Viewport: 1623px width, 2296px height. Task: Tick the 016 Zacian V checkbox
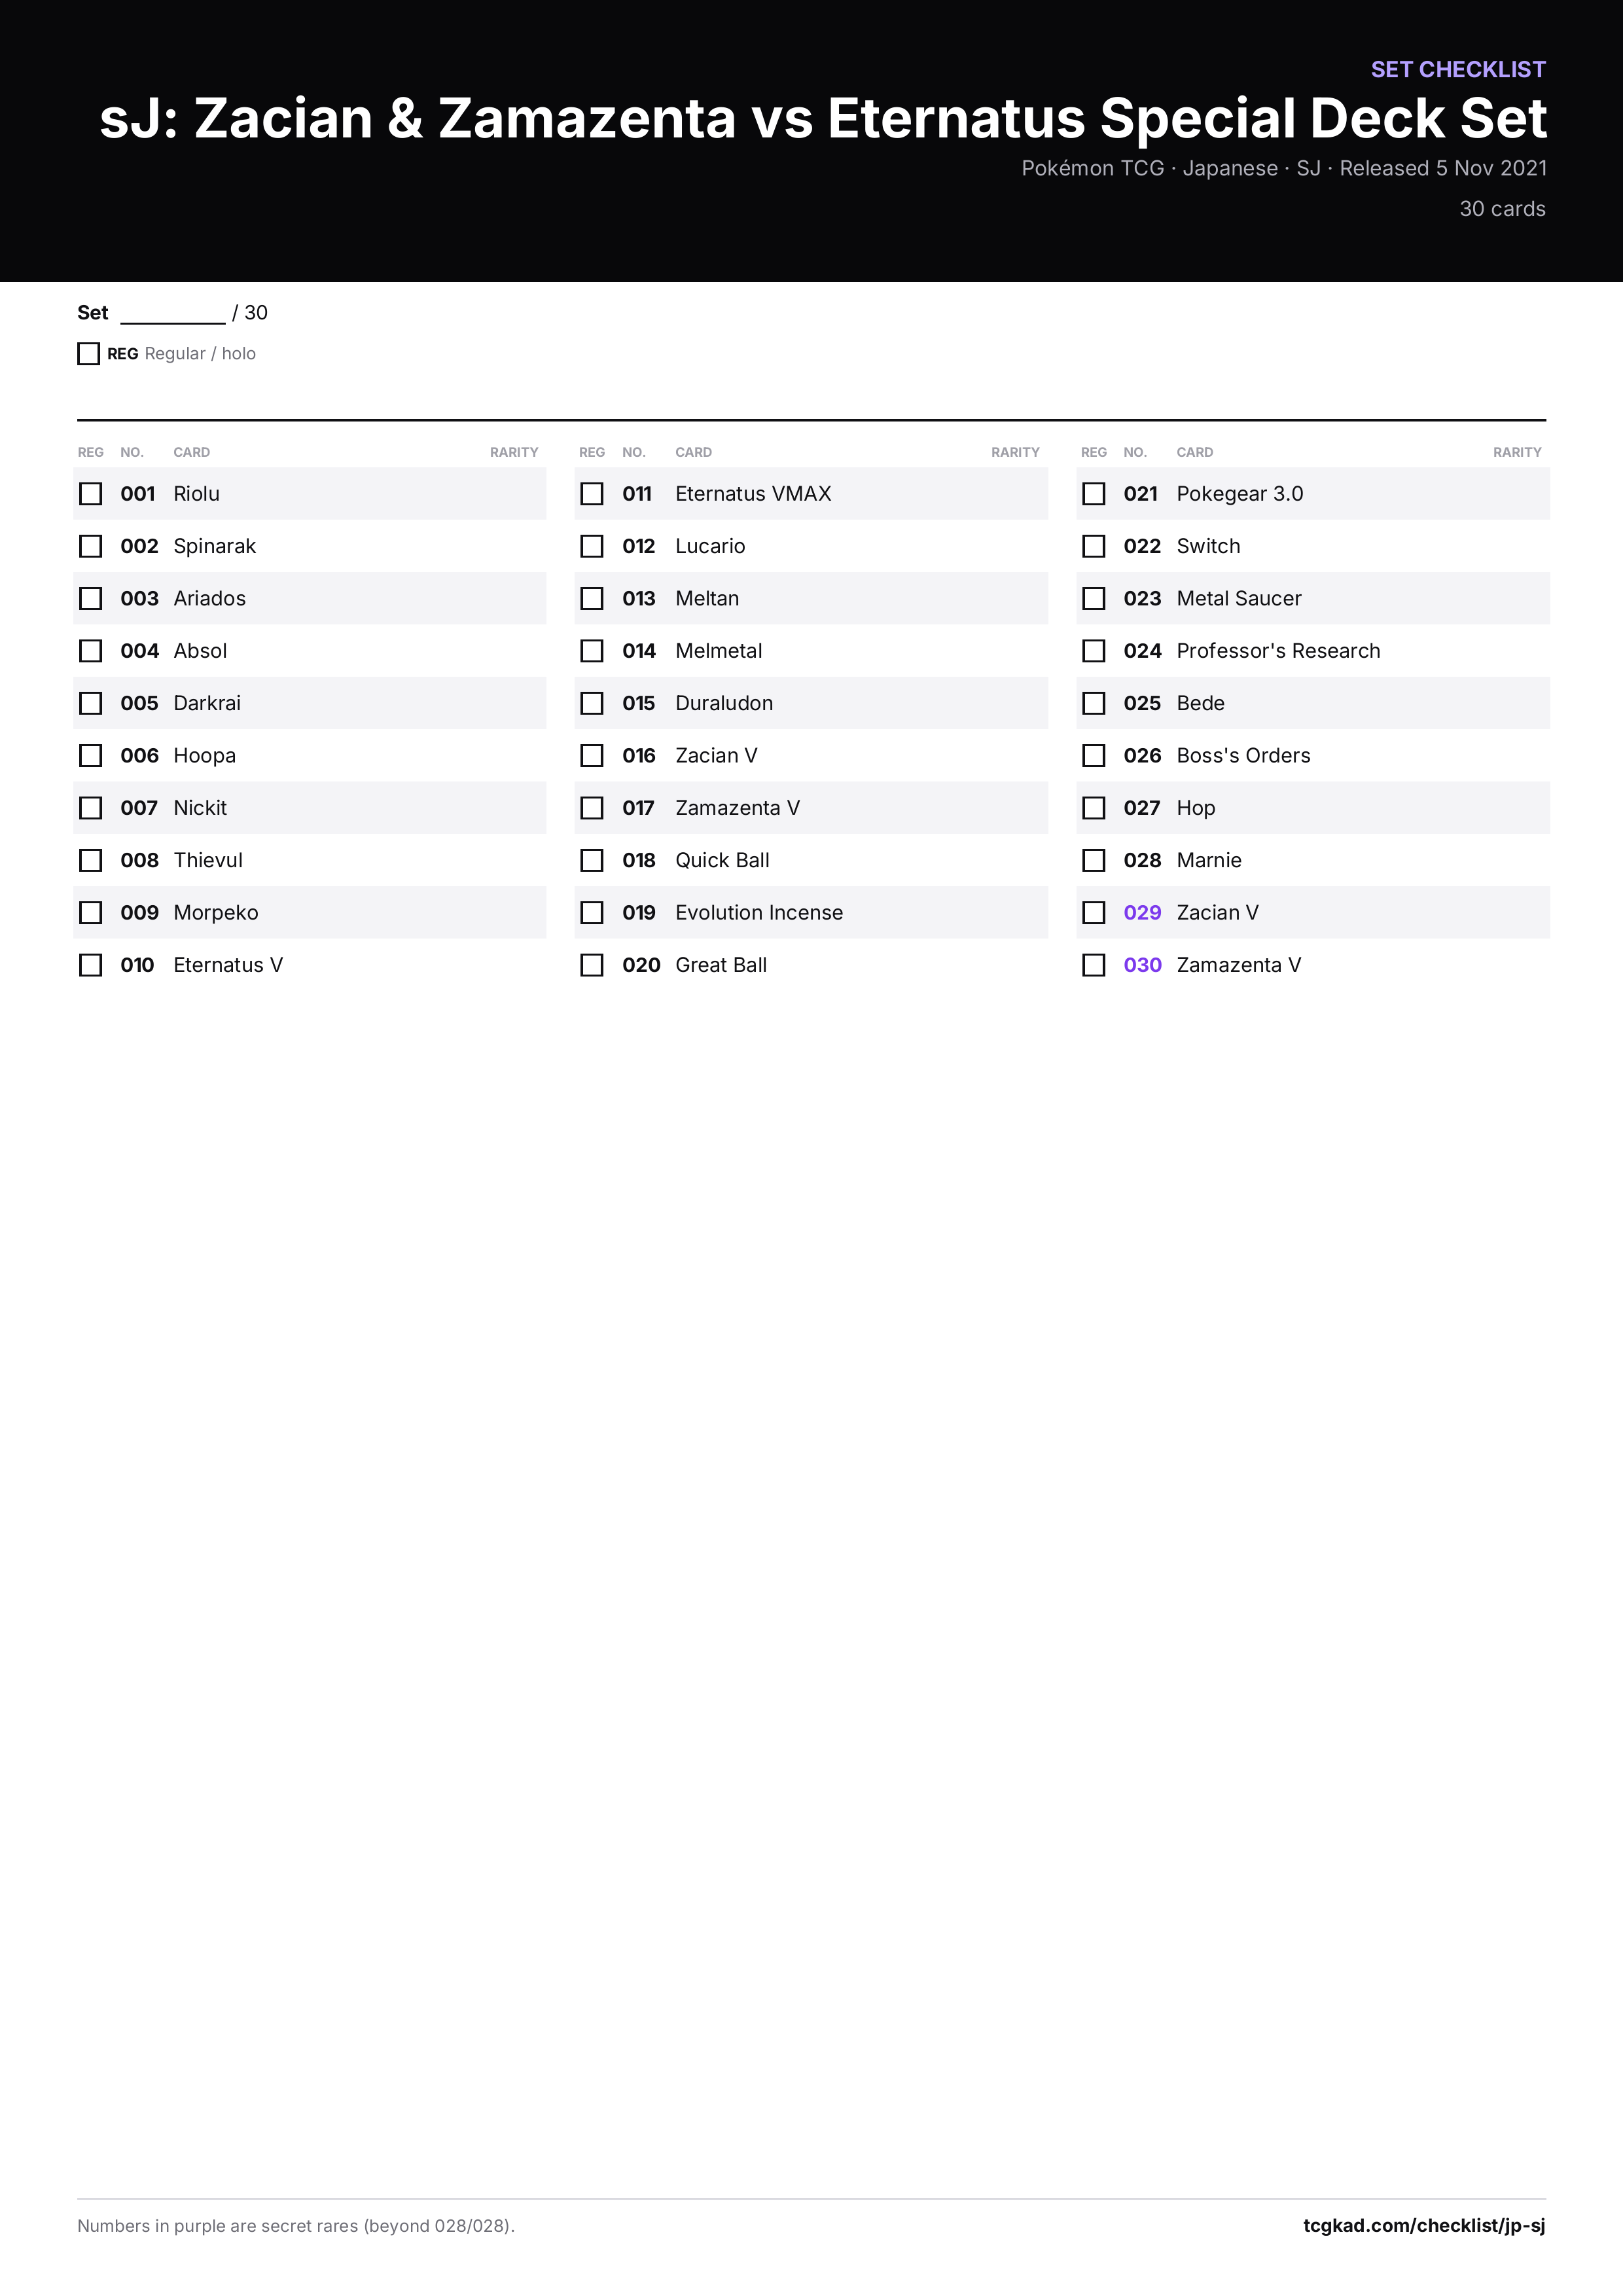(x=592, y=755)
